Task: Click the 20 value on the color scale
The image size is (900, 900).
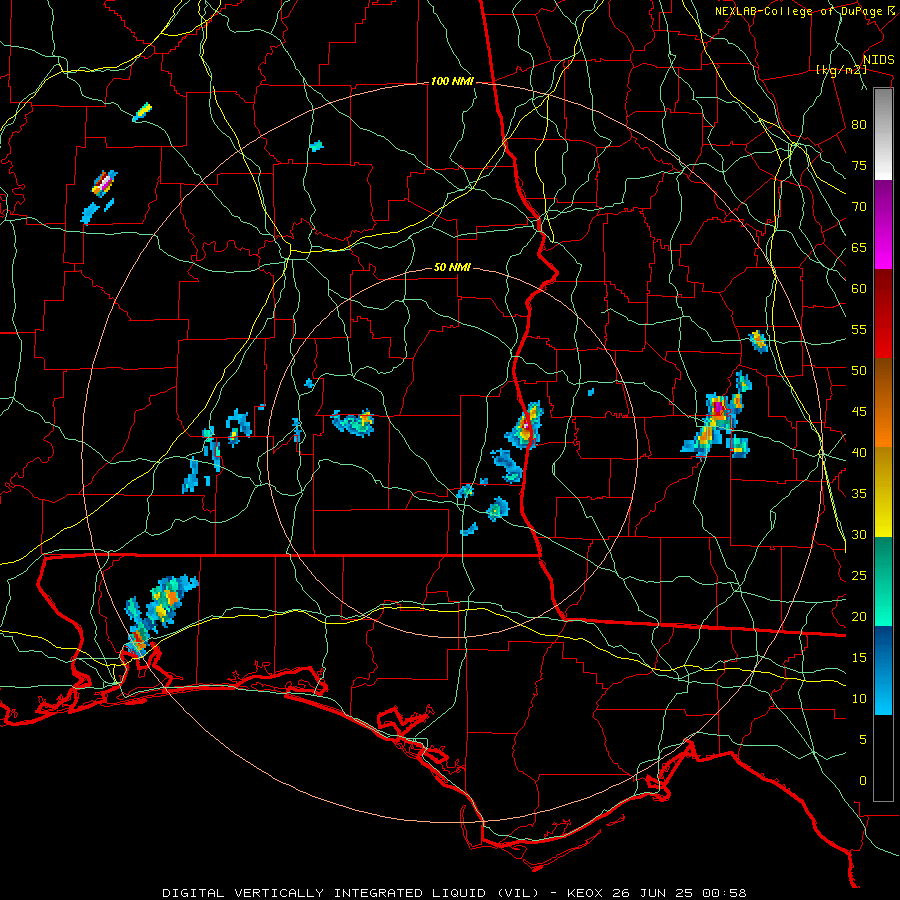Action: click(859, 616)
